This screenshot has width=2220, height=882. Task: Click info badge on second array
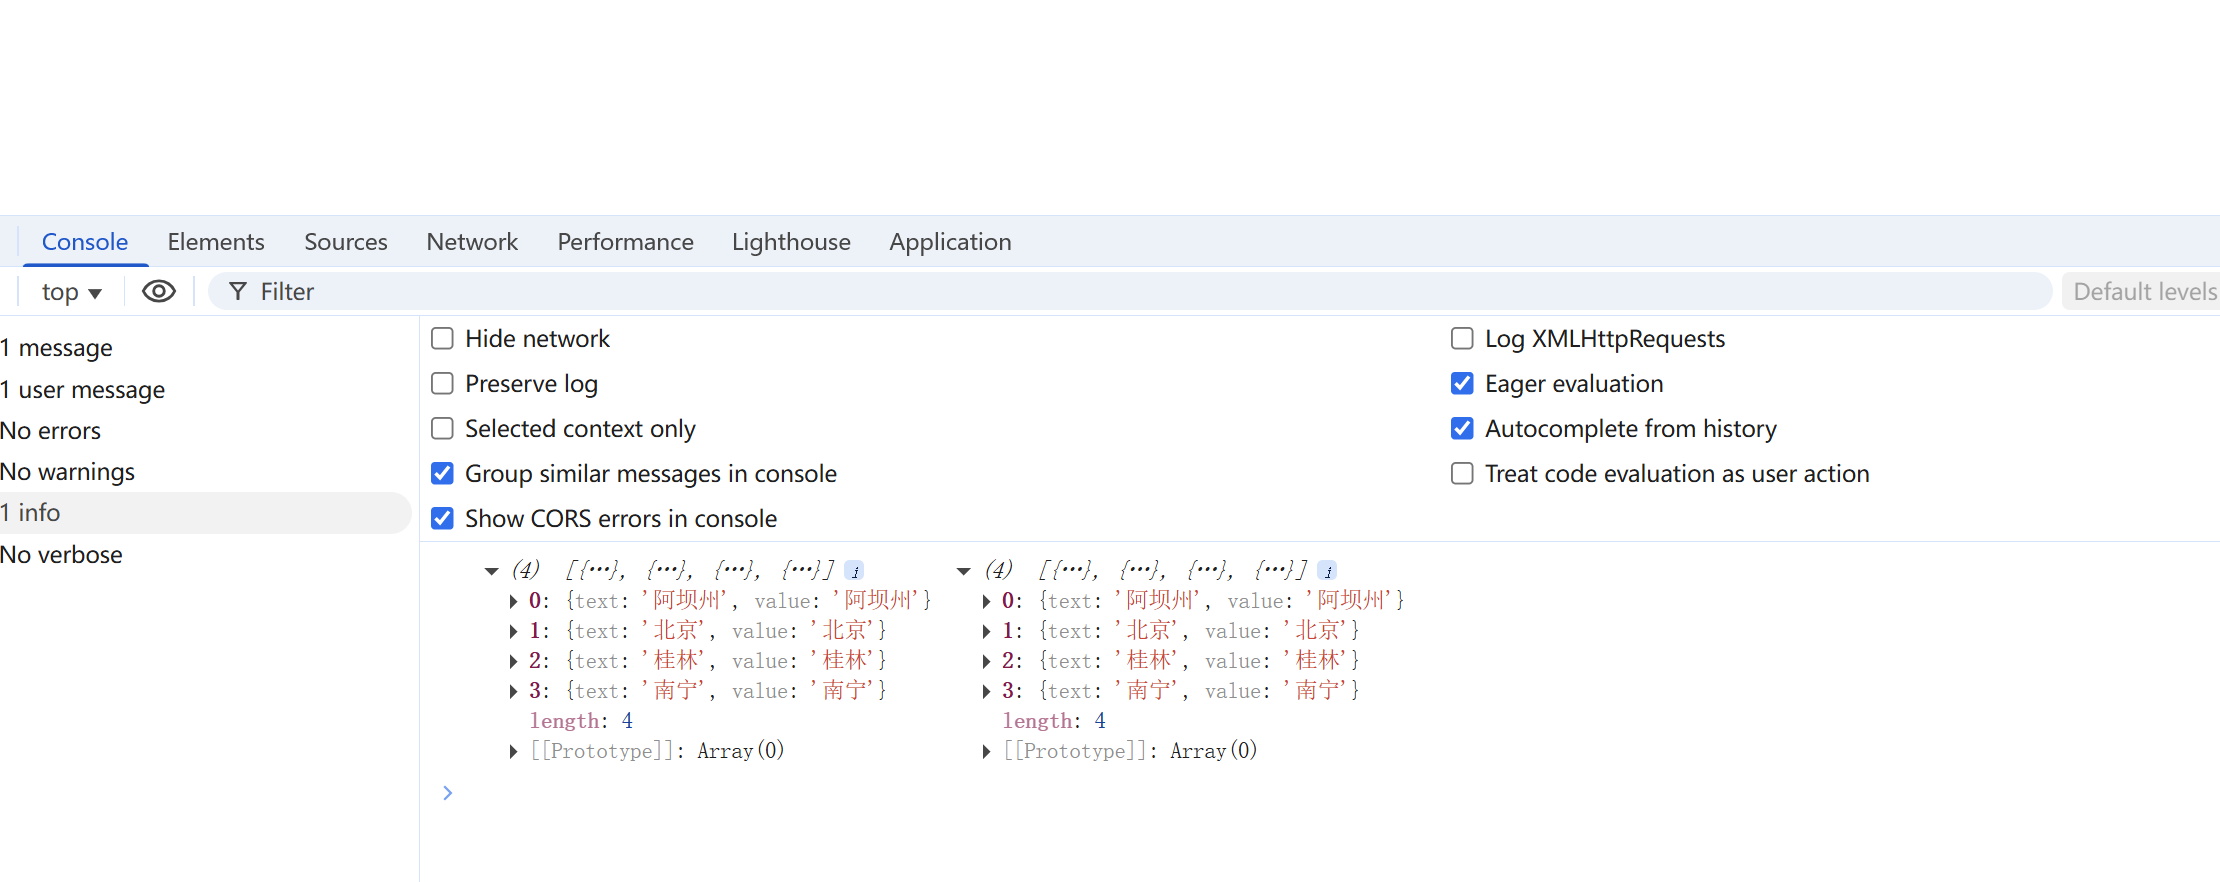tap(1327, 571)
